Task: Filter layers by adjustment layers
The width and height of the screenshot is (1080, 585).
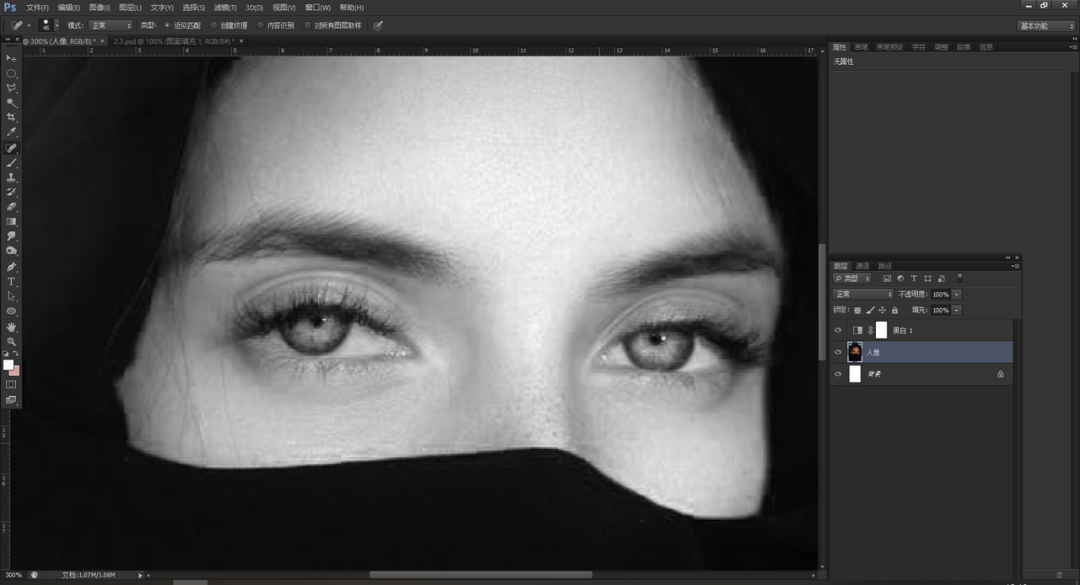Action: (x=900, y=278)
